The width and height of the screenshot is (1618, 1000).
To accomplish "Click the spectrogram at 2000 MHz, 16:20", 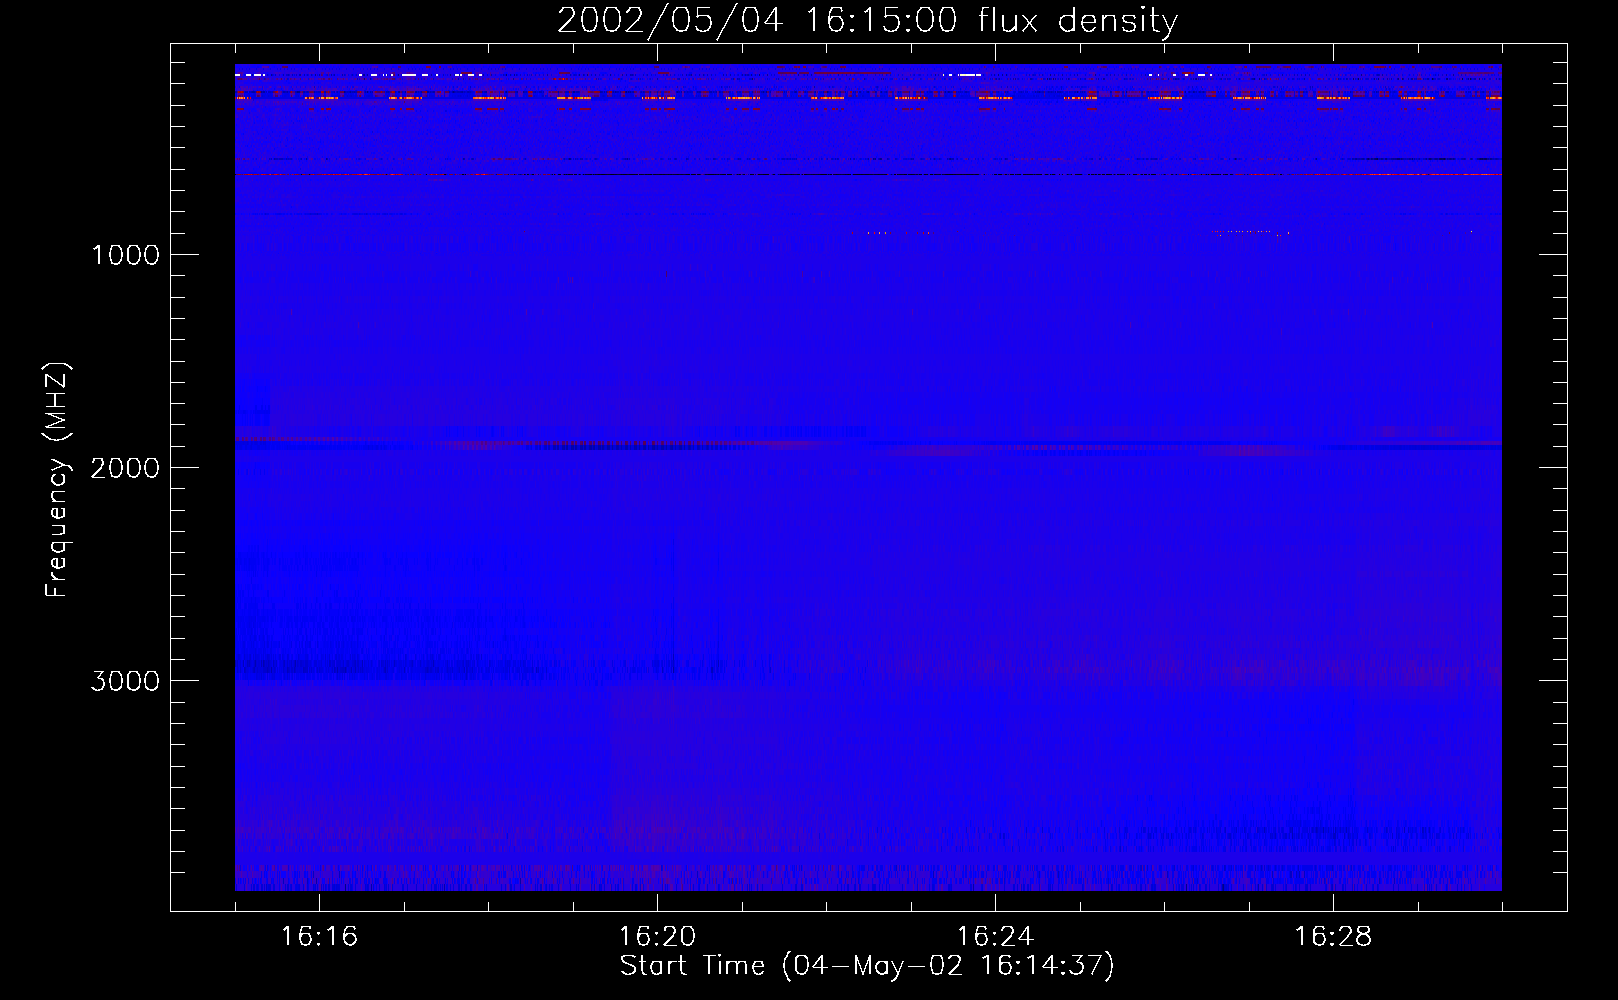I will (x=657, y=467).
